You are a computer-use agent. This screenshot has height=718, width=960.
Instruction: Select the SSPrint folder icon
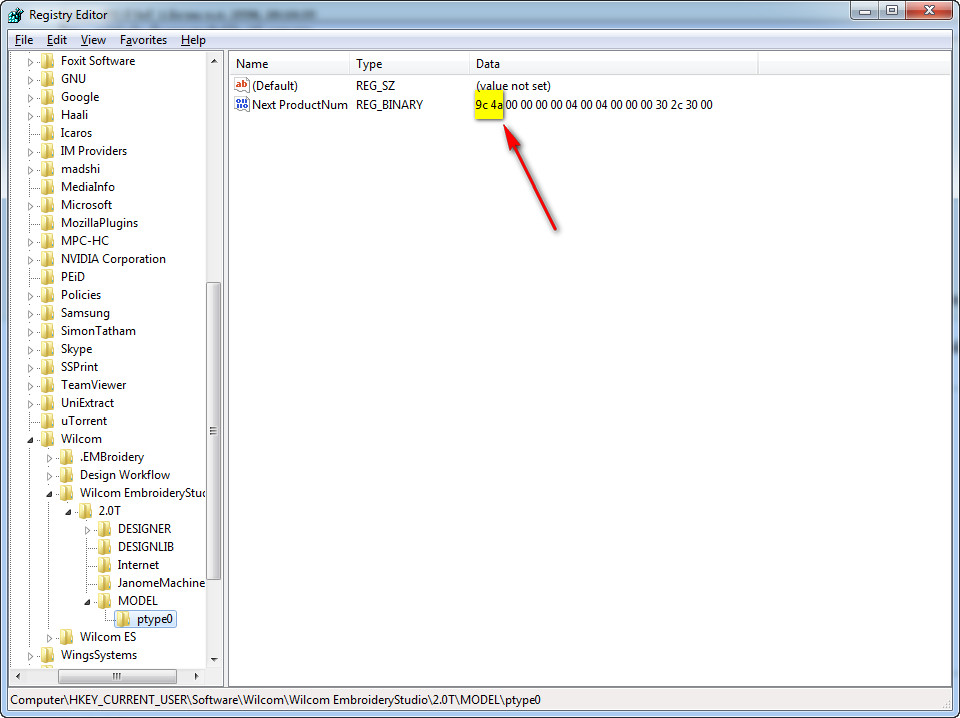(x=48, y=367)
